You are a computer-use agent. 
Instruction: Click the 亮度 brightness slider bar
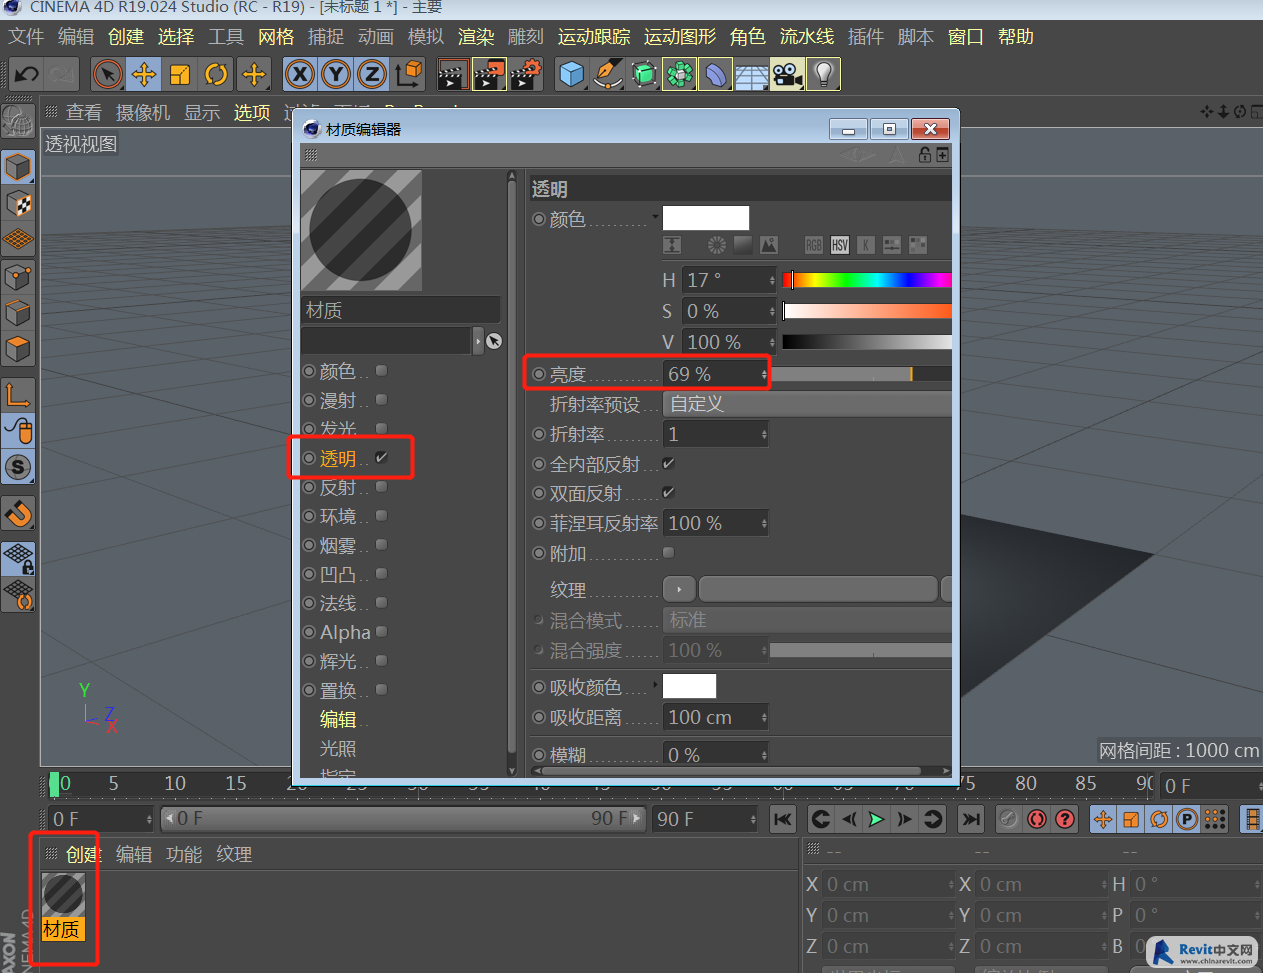[861, 374]
